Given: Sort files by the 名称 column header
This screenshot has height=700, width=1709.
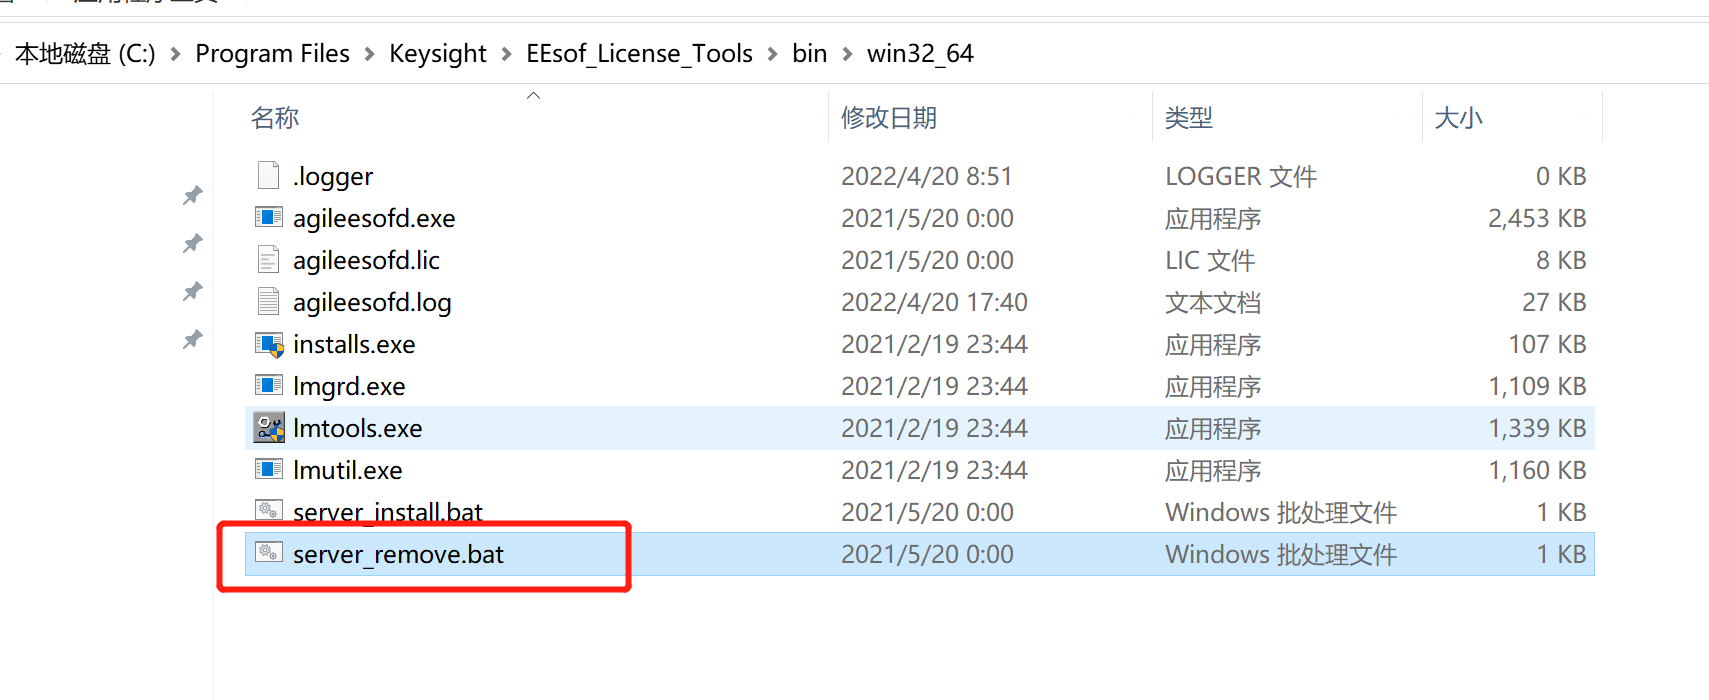Looking at the screenshot, I should (275, 118).
